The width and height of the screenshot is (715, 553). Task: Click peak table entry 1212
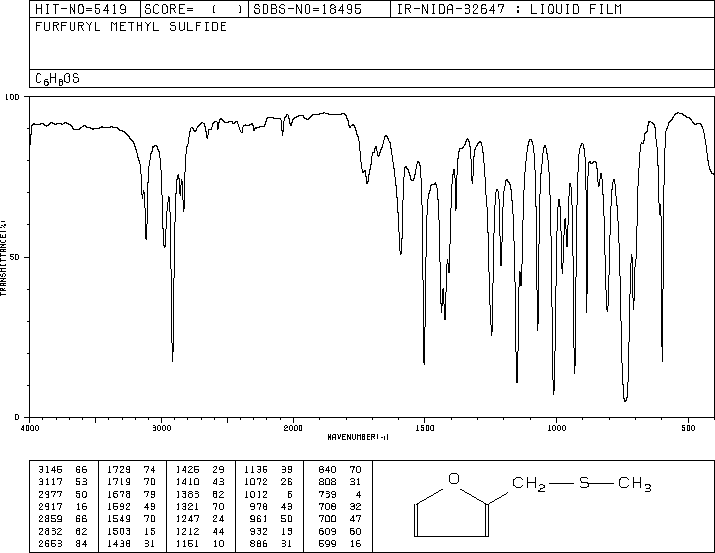point(187,531)
